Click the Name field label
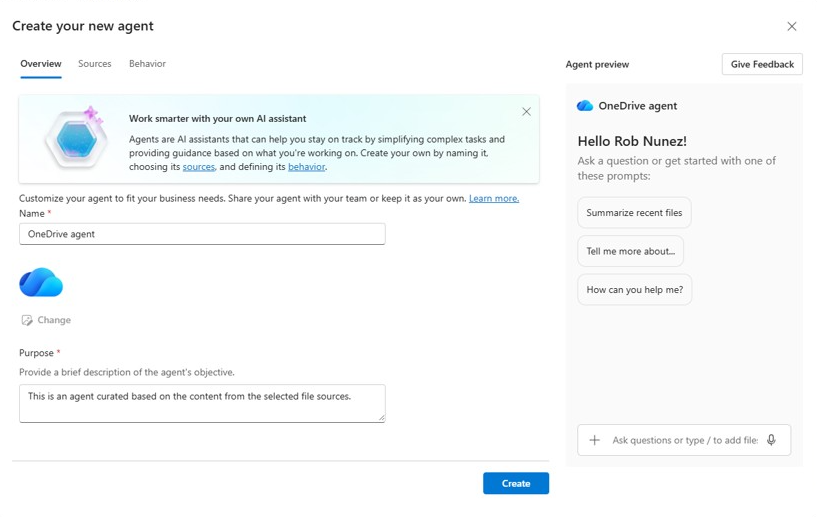This screenshot has width=817, height=517. tap(32, 214)
